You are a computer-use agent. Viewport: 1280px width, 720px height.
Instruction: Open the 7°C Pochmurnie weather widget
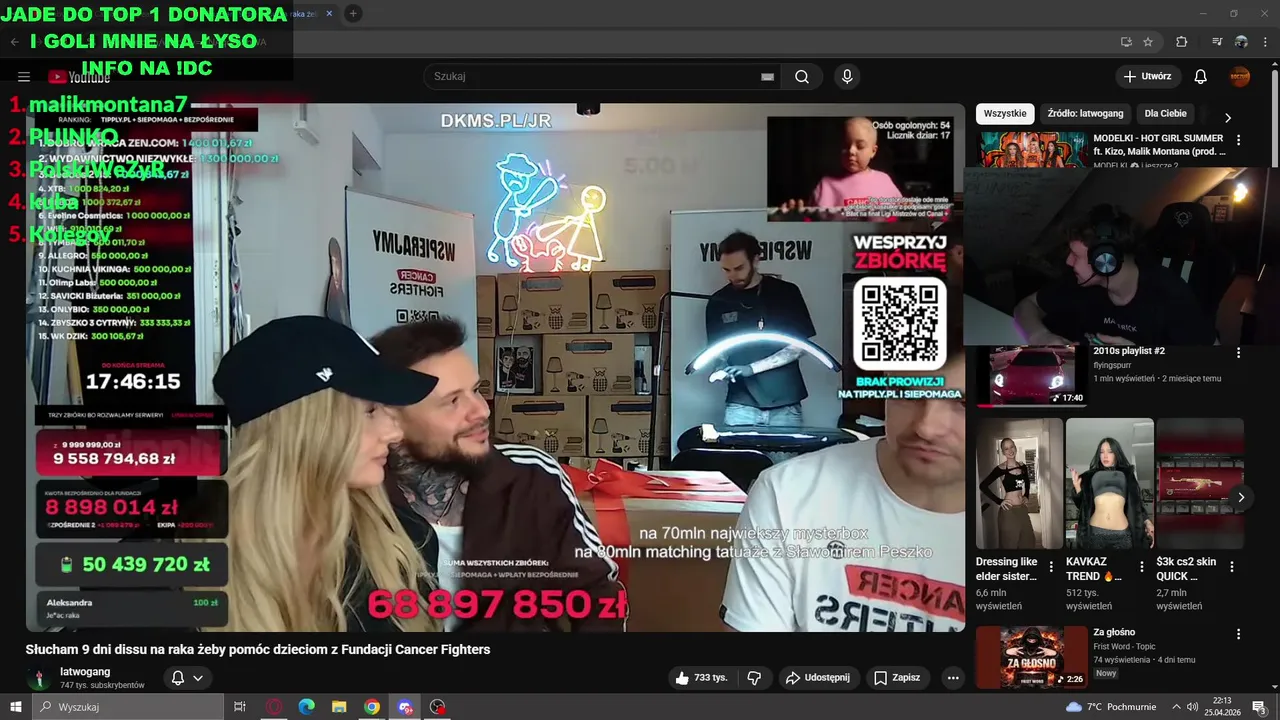tap(1111, 707)
